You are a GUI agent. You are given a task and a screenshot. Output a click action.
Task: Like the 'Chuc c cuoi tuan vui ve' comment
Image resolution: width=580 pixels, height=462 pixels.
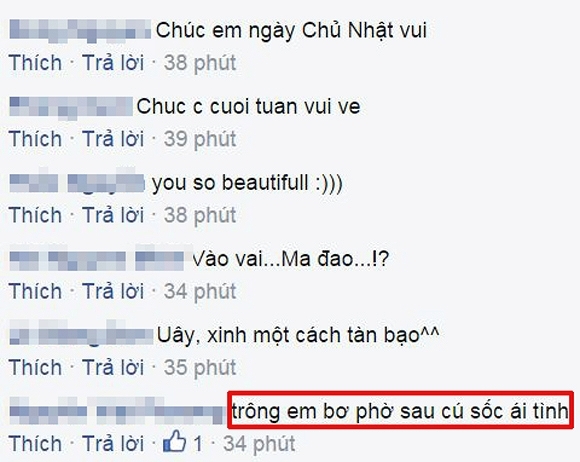coord(35,139)
